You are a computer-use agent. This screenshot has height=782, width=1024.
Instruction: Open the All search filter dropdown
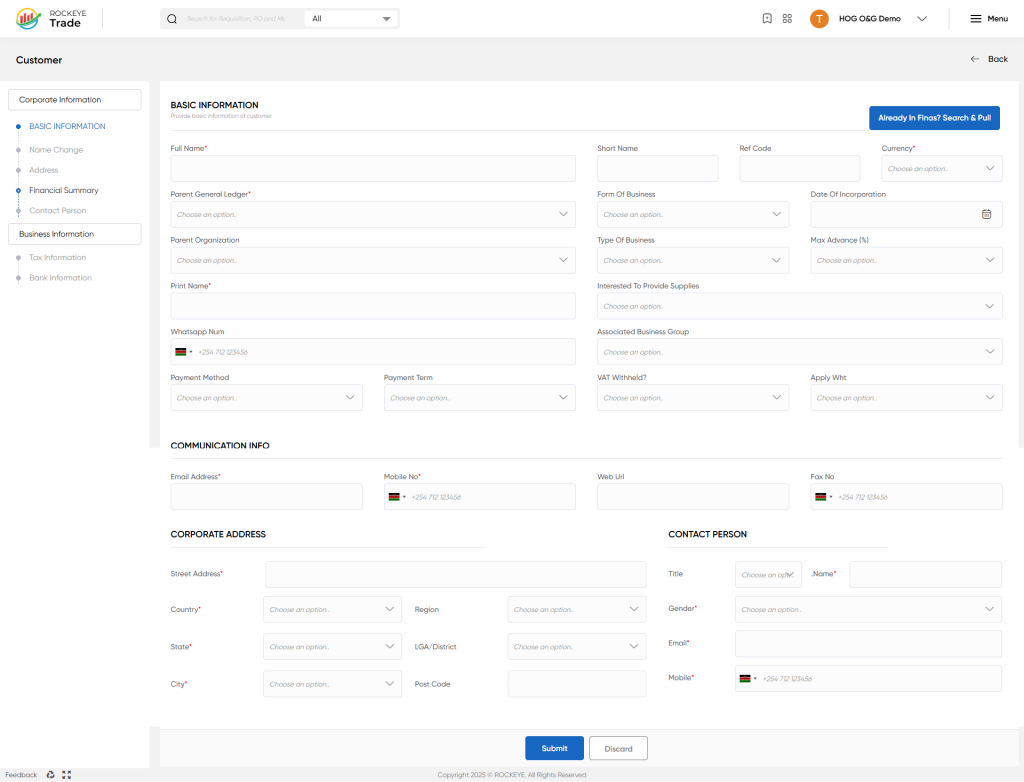click(351, 19)
